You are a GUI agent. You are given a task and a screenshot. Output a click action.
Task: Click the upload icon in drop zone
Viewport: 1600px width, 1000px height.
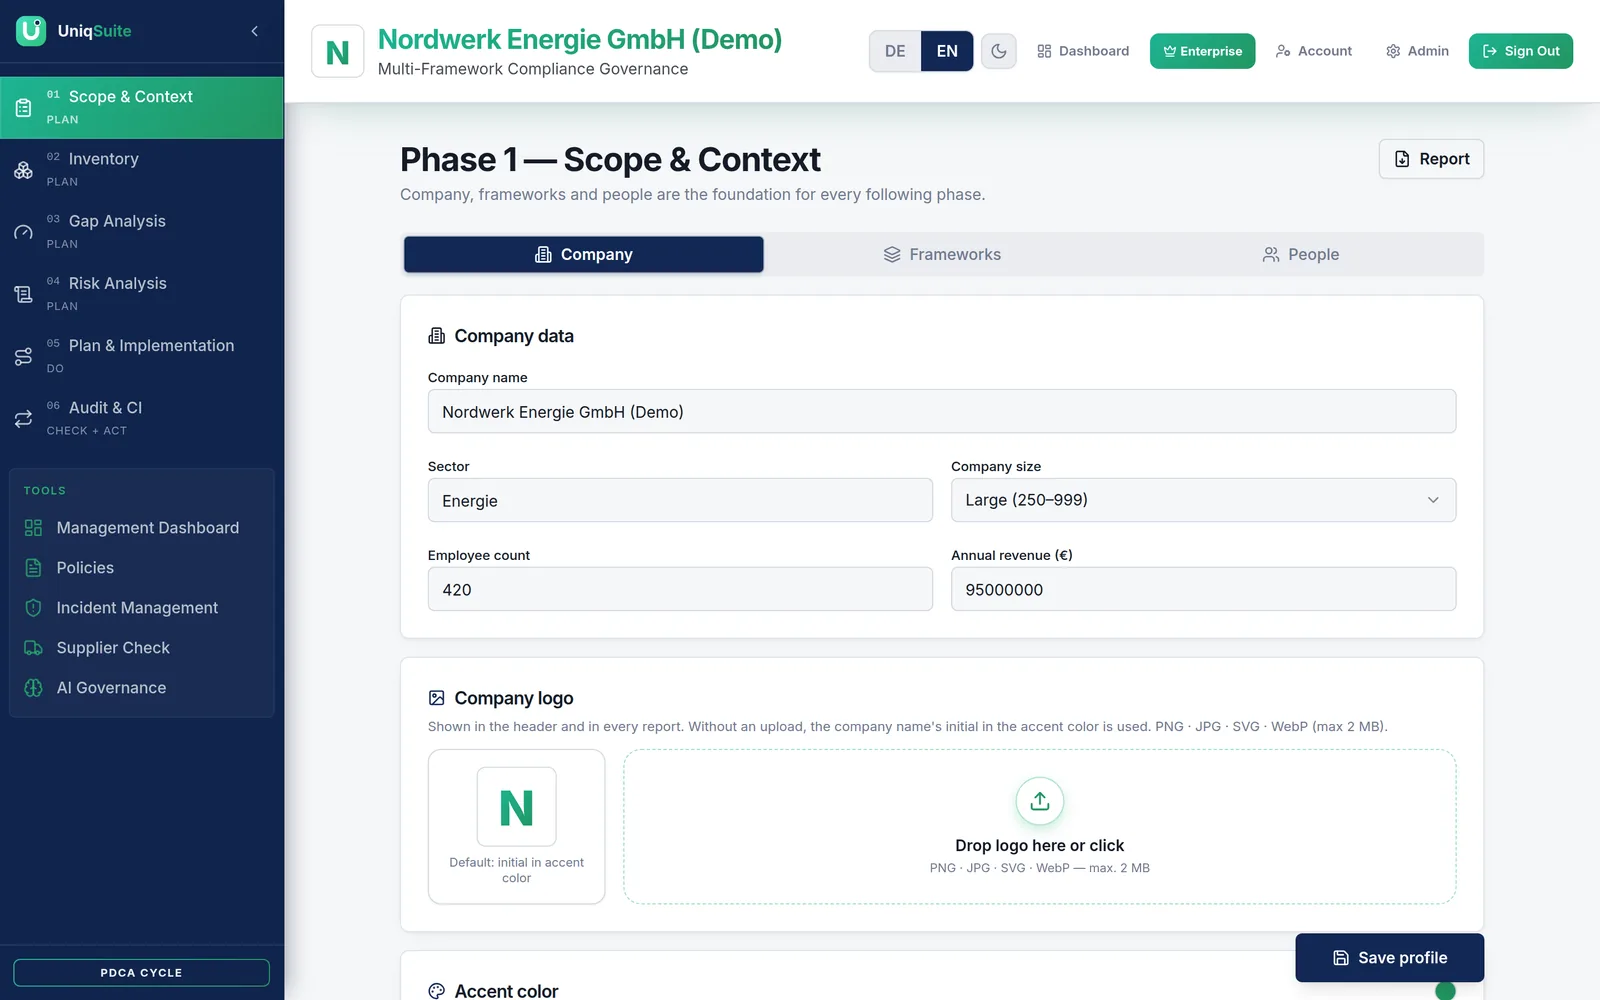click(1040, 801)
